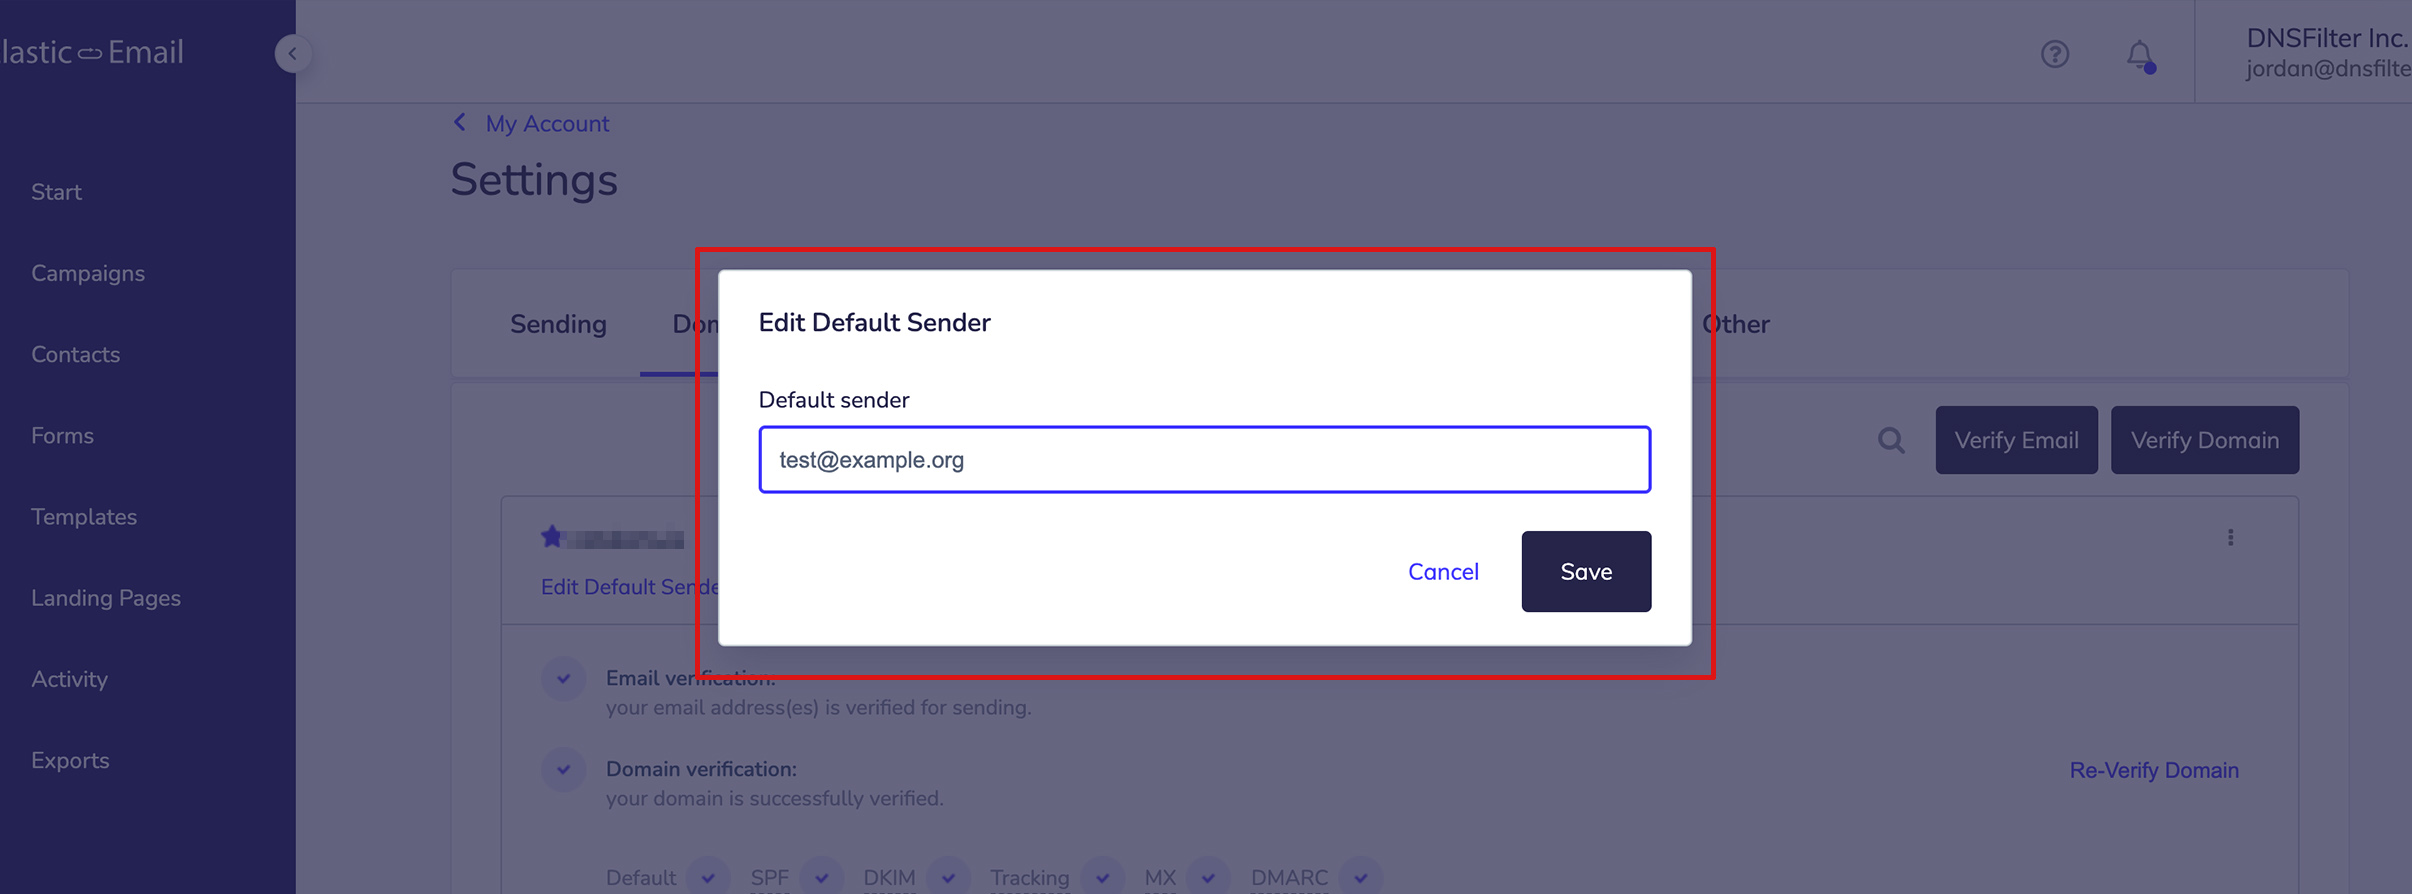The image size is (2412, 894).
Task: Click the DKIM status check icon
Action: pos(948,877)
